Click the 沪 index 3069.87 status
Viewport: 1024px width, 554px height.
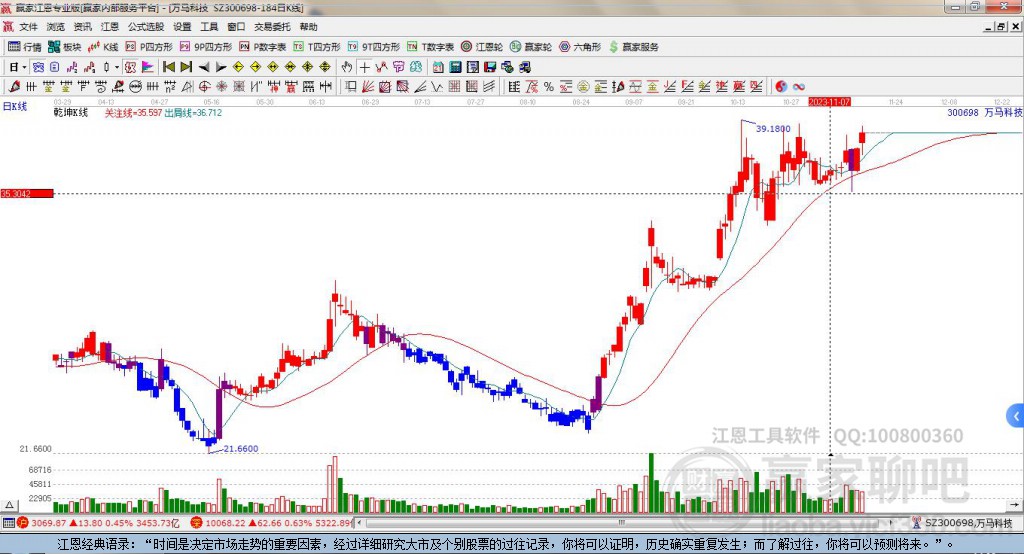coord(98,523)
